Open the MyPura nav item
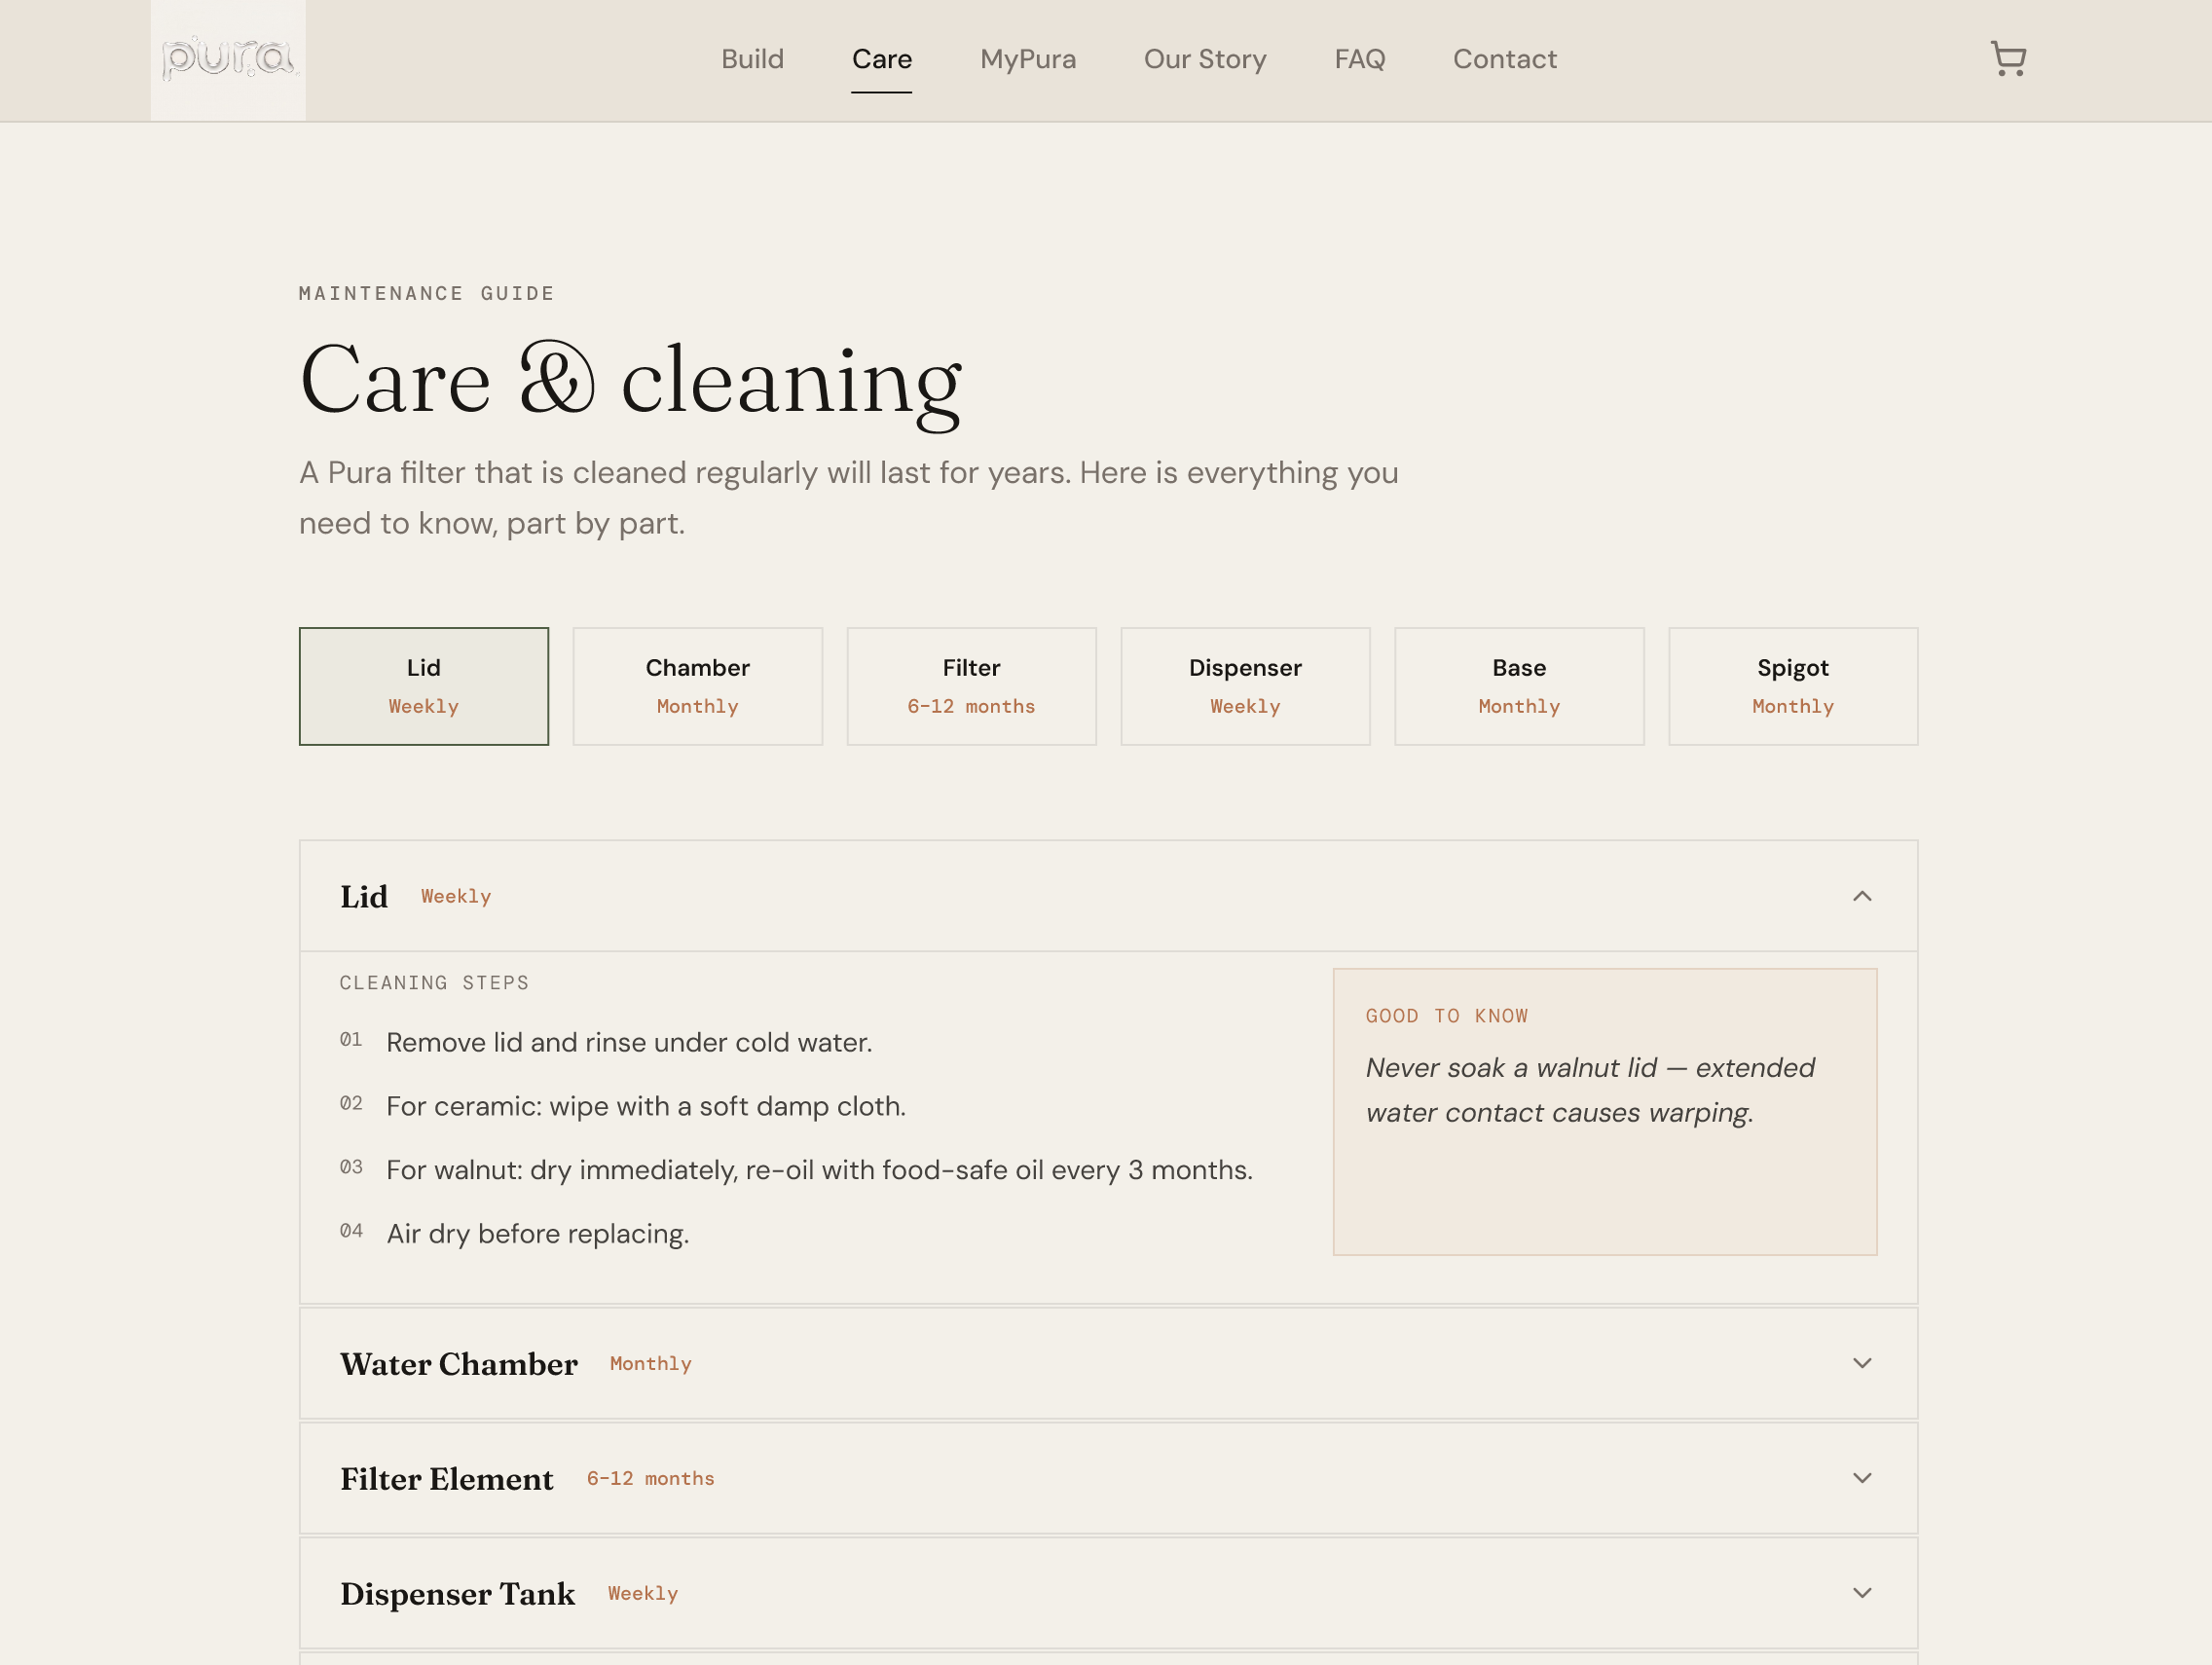2212x1665 pixels. 1028,59
